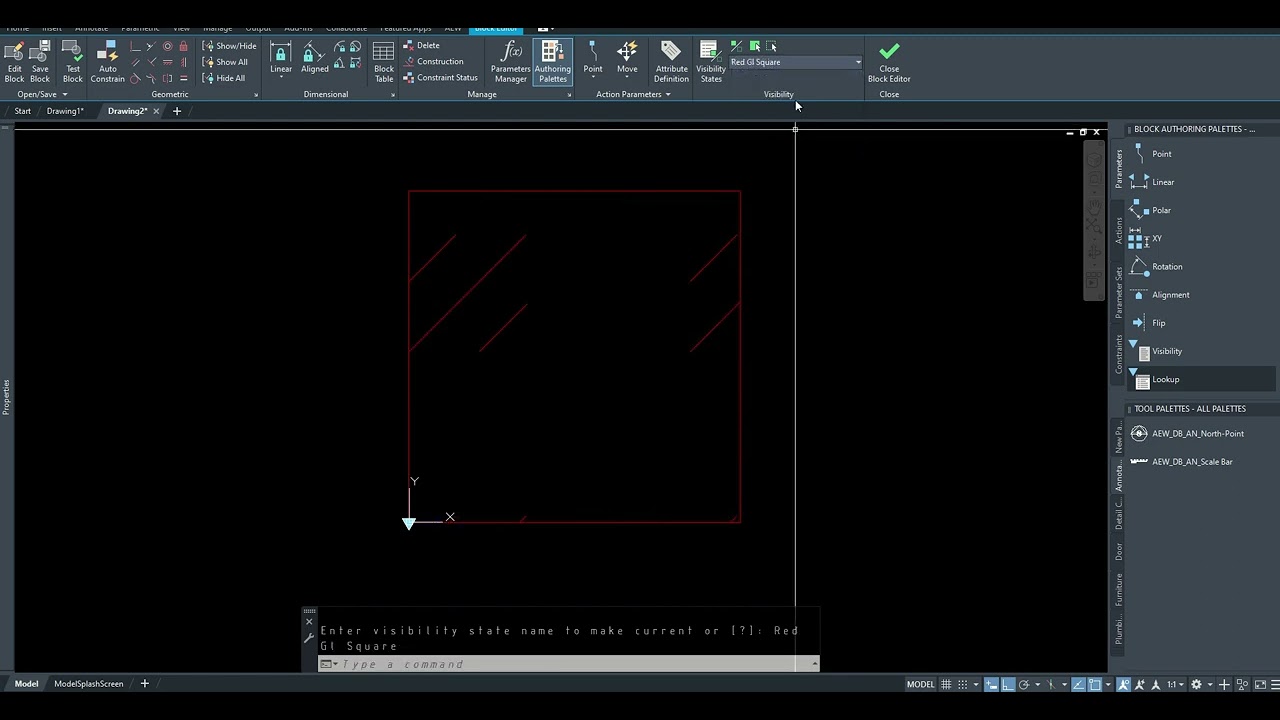Apply Auto Constrain tool
Image resolution: width=1280 pixels, height=720 pixels.
pos(107,62)
